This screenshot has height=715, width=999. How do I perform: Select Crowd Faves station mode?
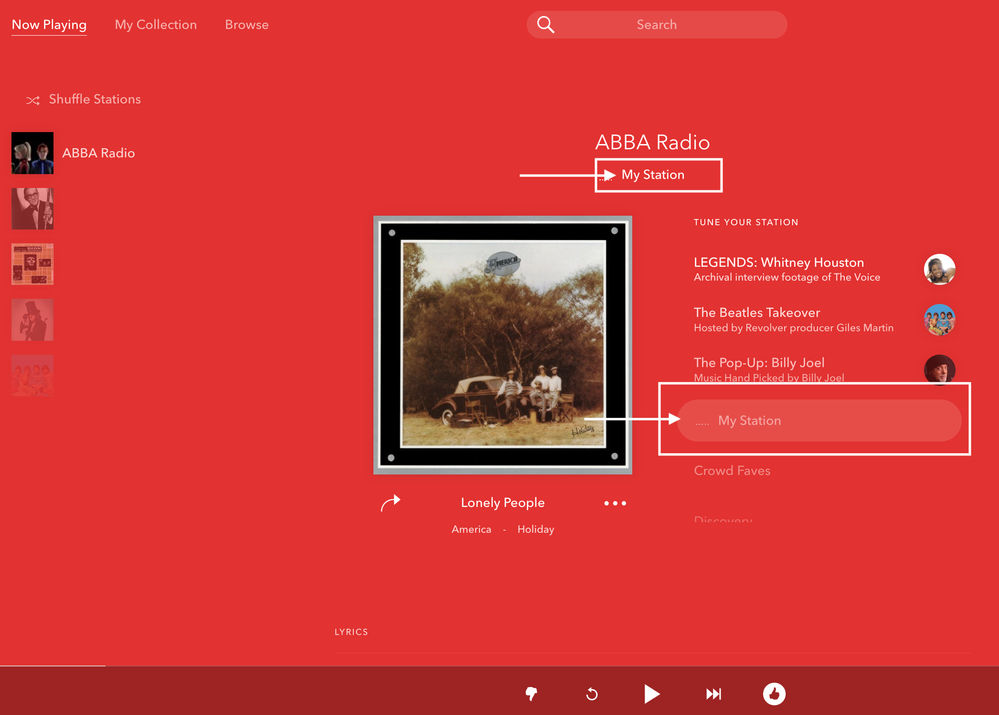point(732,471)
